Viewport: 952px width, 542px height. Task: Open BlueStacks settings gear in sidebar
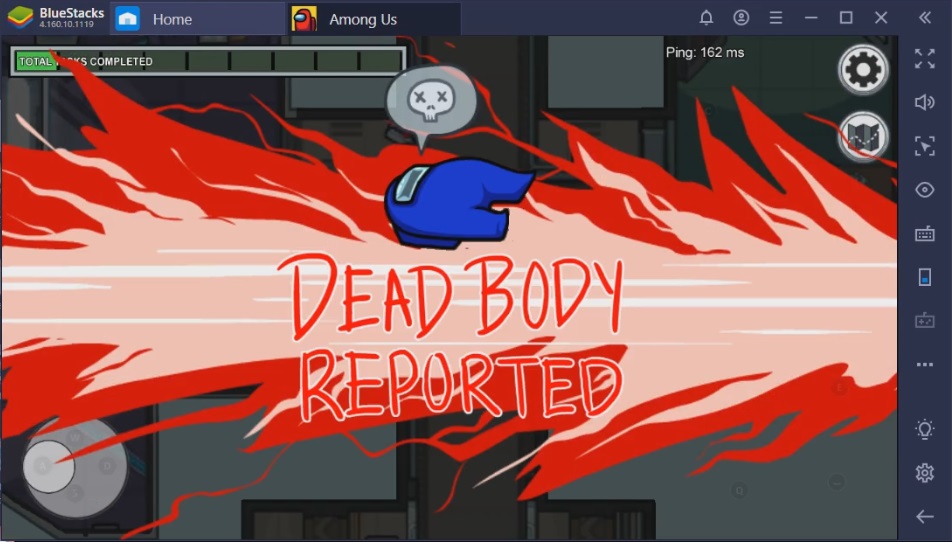coord(925,472)
